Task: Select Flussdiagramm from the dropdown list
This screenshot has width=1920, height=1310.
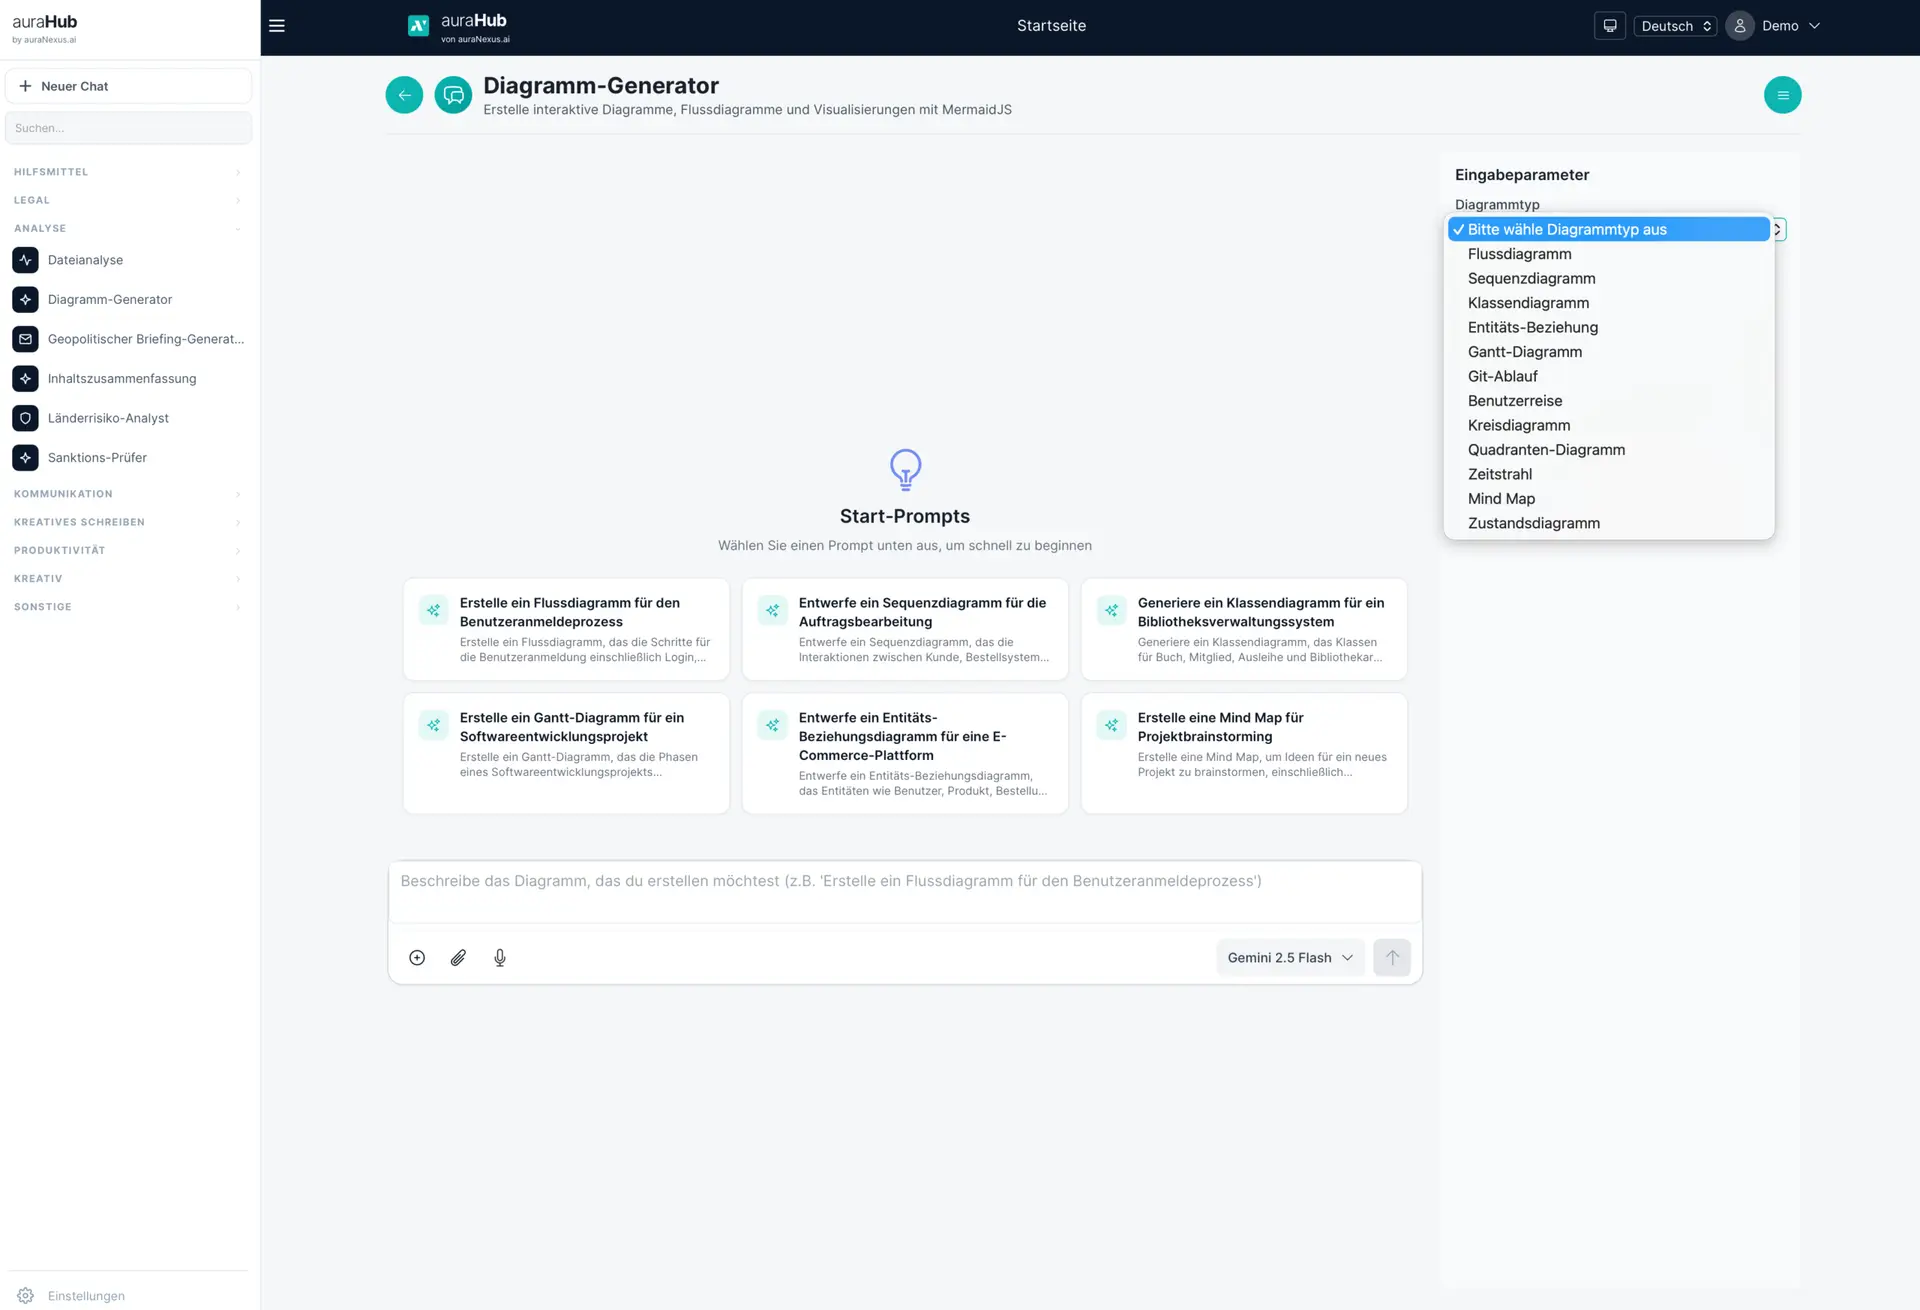Action: [x=1519, y=254]
